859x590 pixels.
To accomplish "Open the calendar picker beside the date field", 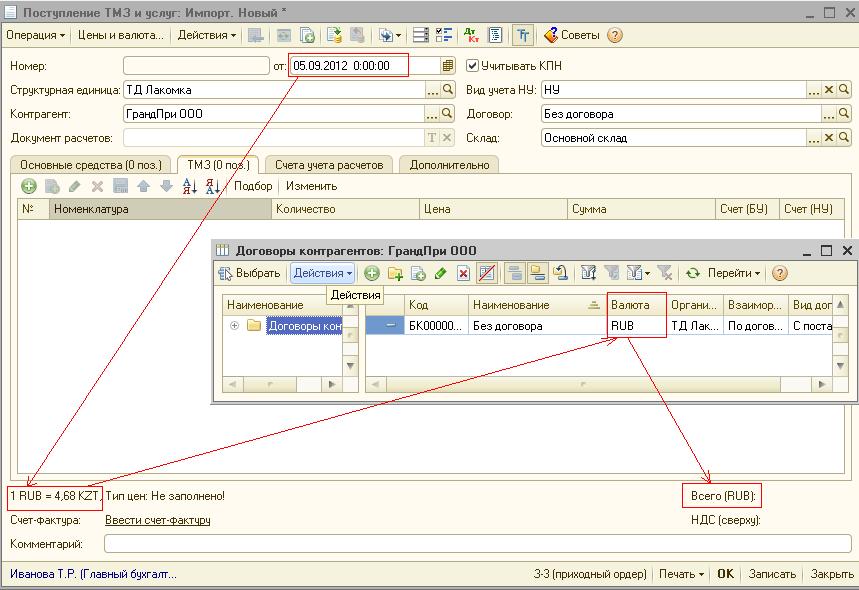I will click(x=447, y=66).
